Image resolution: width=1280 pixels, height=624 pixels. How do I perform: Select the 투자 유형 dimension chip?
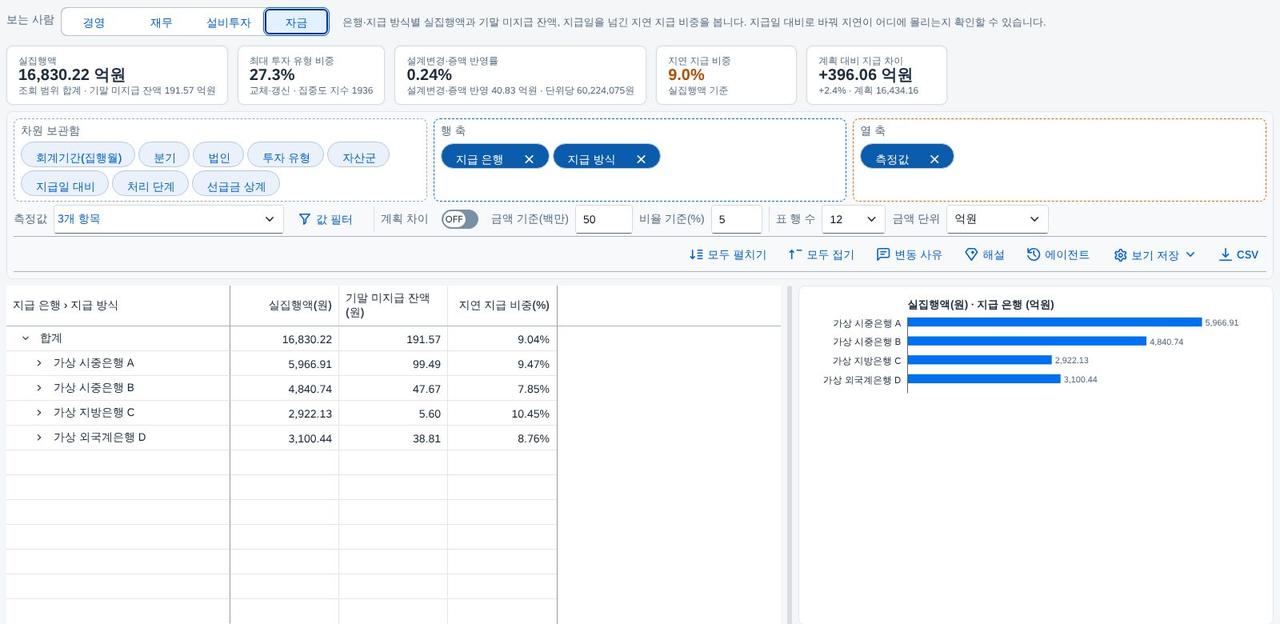click(x=286, y=157)
